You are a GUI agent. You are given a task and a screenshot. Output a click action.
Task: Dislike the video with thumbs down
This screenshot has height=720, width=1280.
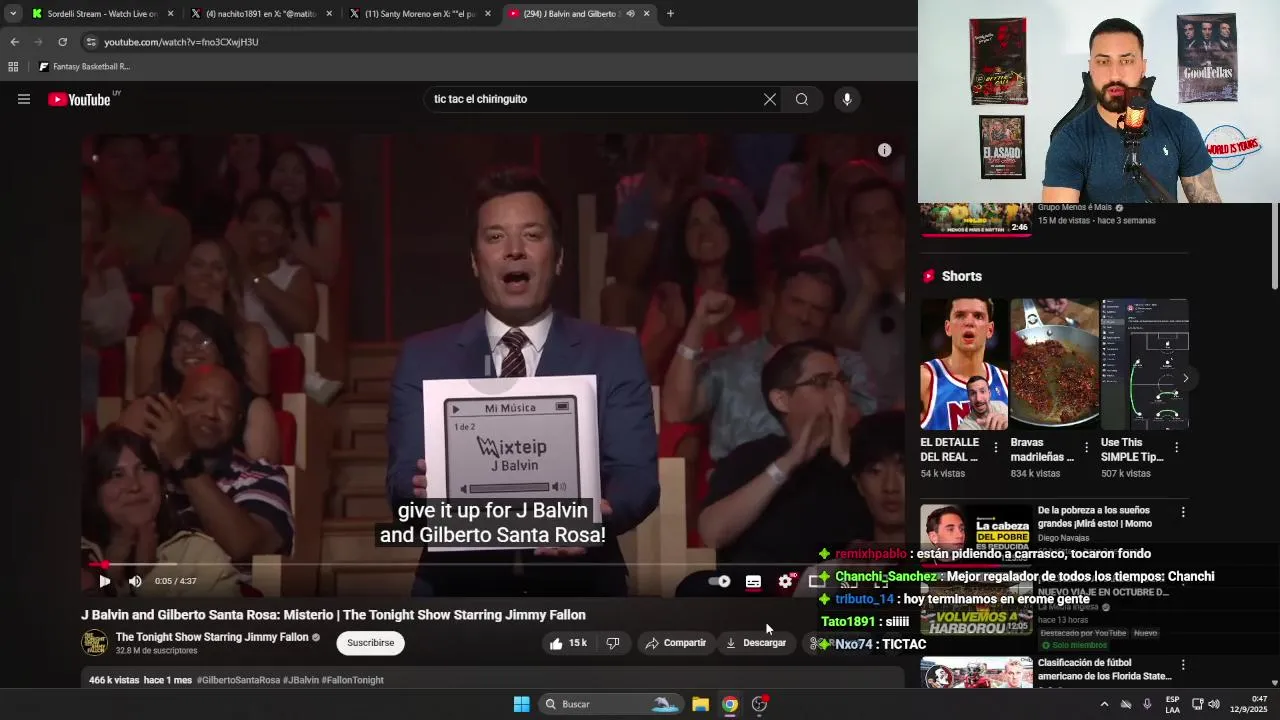613,643
